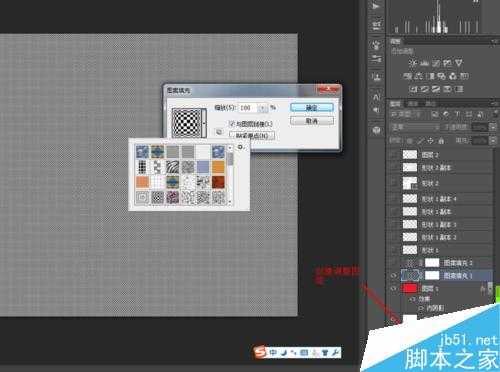Add a Curves adjustment
Viewport: 500px width, 372px height.
(x=436, y=63)
